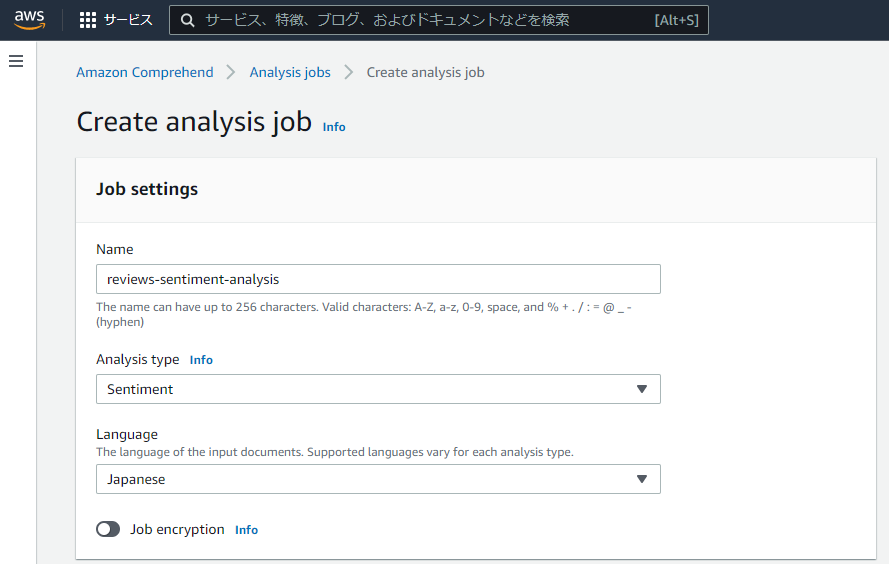Click the AWS logo home icon
This screenshot has height=564, width=889.
pos(29,20)
